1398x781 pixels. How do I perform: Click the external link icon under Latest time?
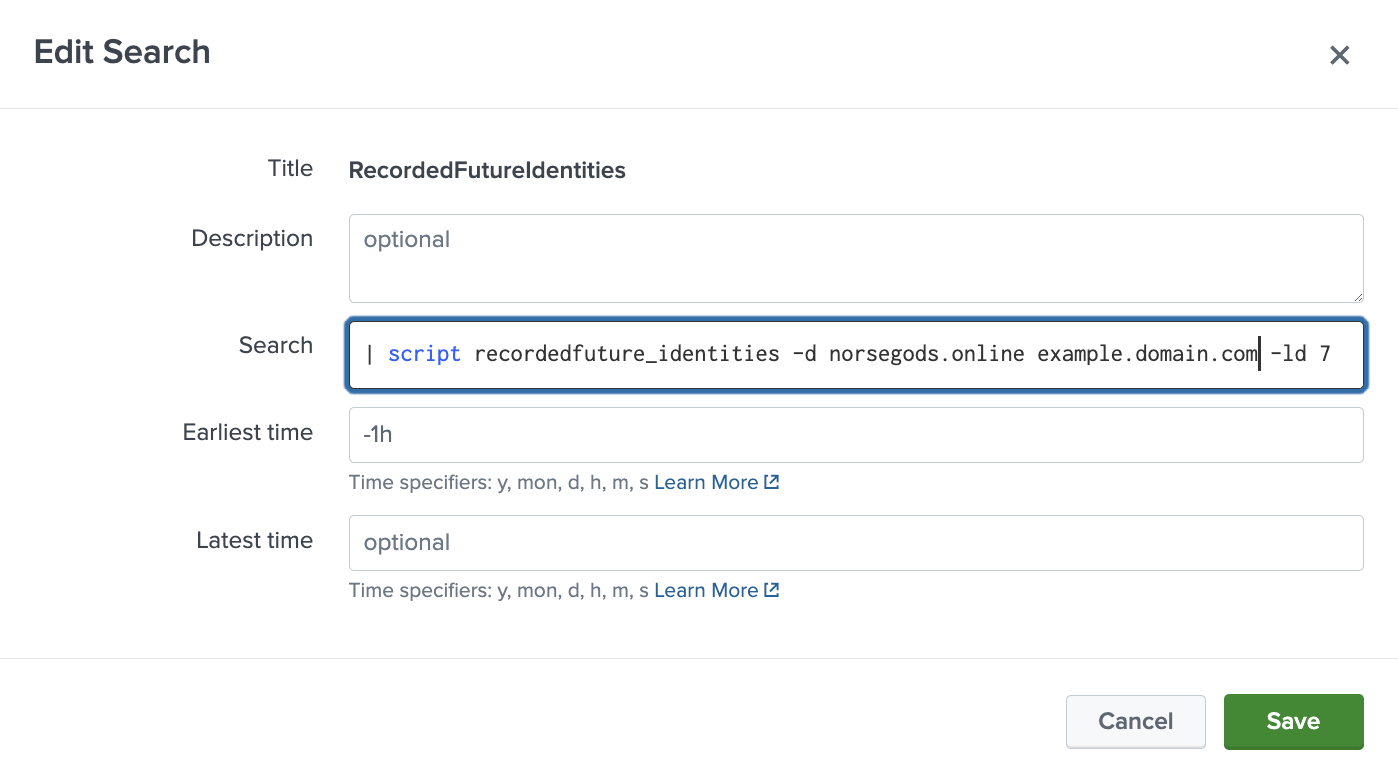(x=771, y=590)
